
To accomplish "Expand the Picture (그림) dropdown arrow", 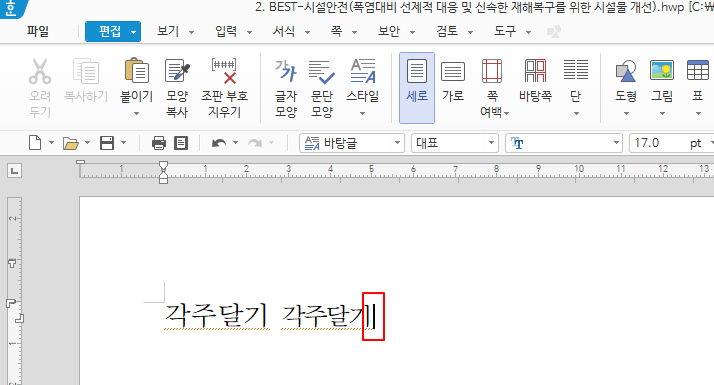I will click(x=662, y=113).
